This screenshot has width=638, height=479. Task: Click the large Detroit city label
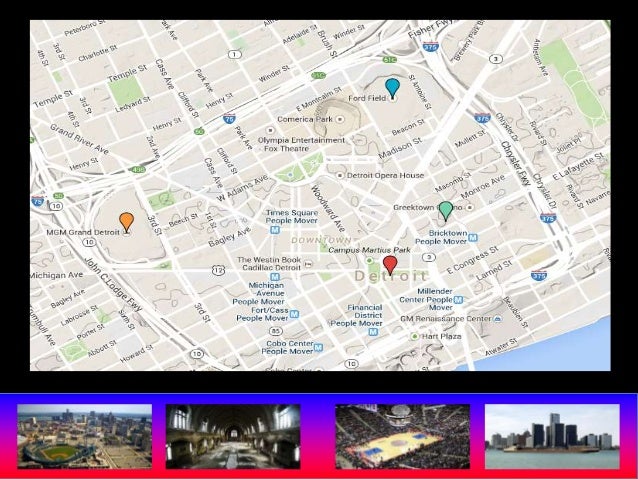pyautogui.click(x=391, y=276)
